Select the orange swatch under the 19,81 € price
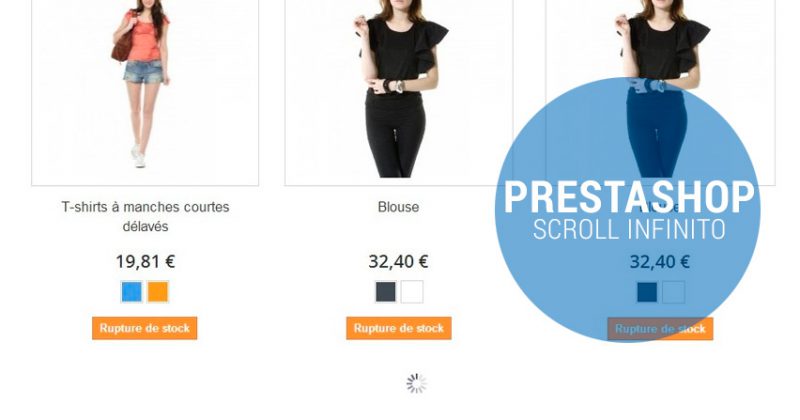Screen dimensions: 800x420 [158, 292]
